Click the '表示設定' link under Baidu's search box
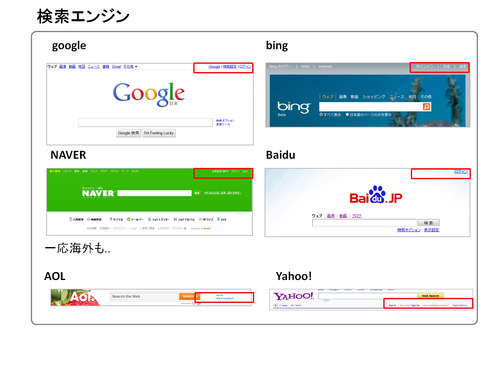The image size is (500, 375). [431, 230]
